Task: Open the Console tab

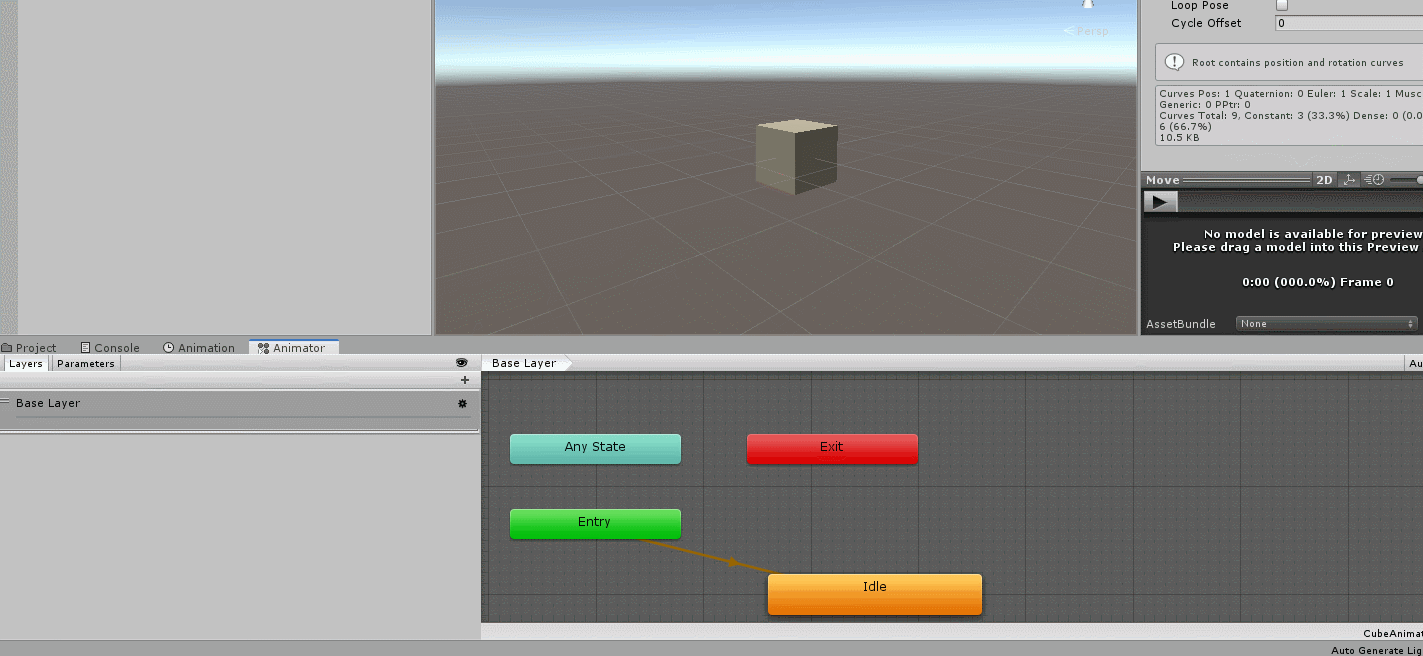Action: (110, 348)
